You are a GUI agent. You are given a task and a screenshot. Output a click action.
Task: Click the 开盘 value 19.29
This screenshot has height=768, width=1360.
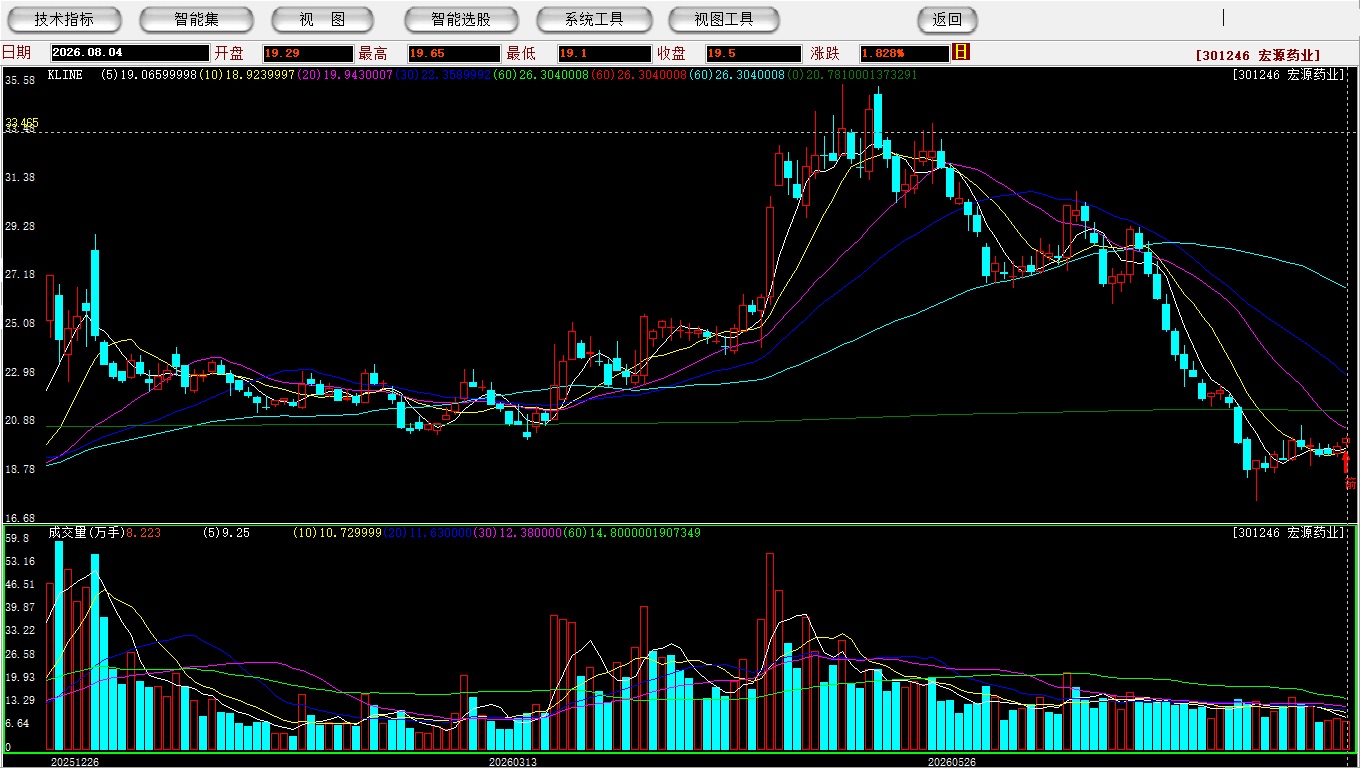(308, 53)
